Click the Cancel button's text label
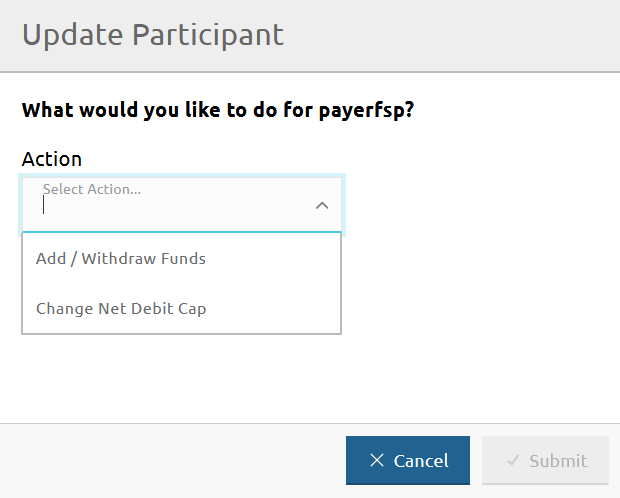The image size is (620, 498). [421, 461]
